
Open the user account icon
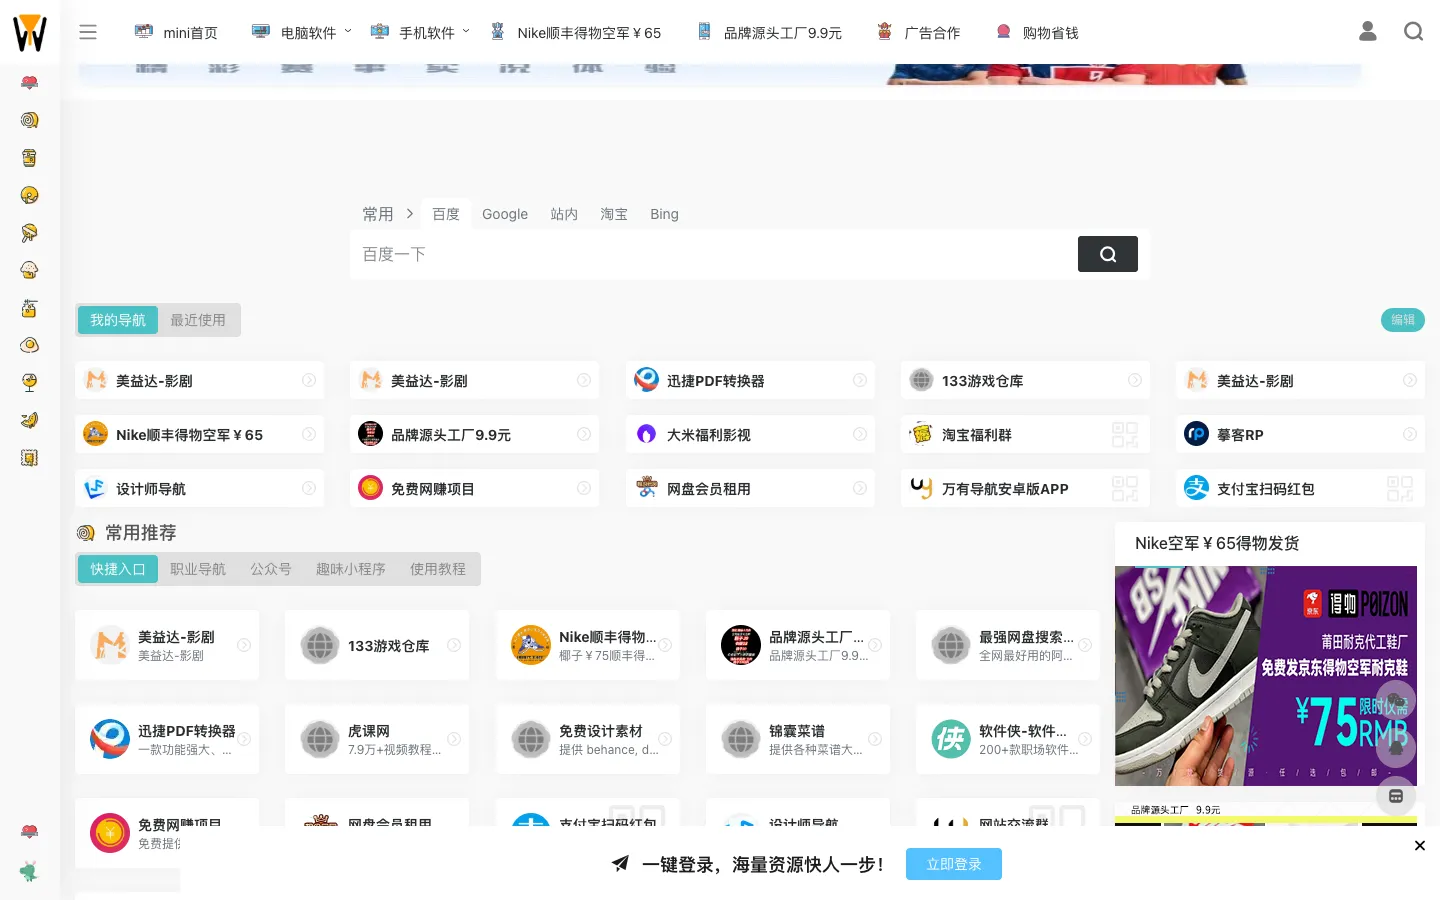[1368, 32]
